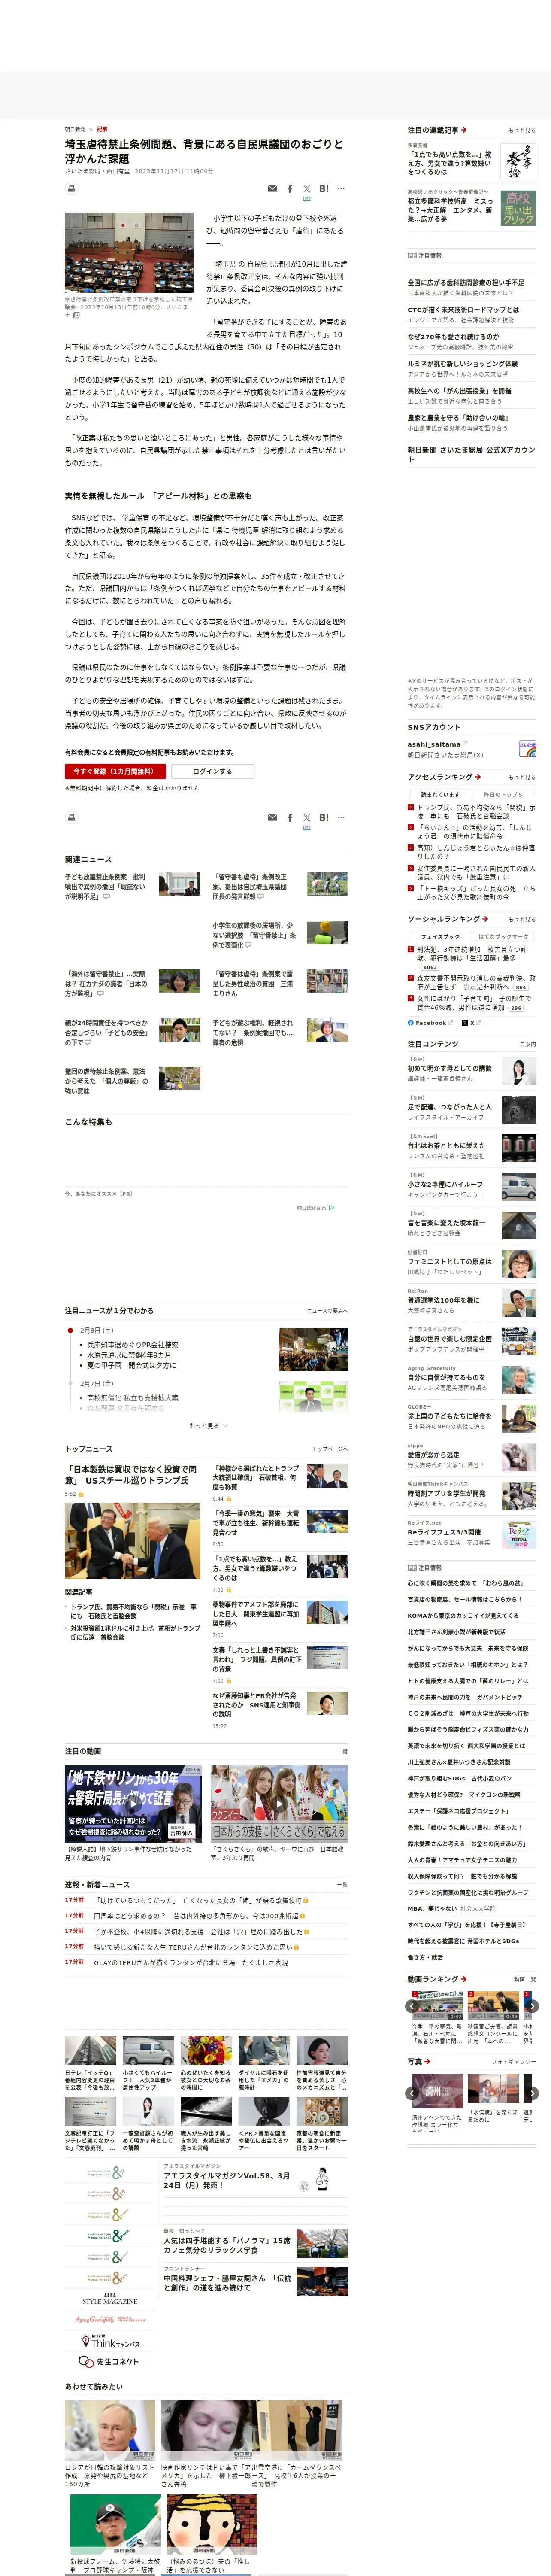Open 高校まい出クリック series thumbnail

[518, 207]
